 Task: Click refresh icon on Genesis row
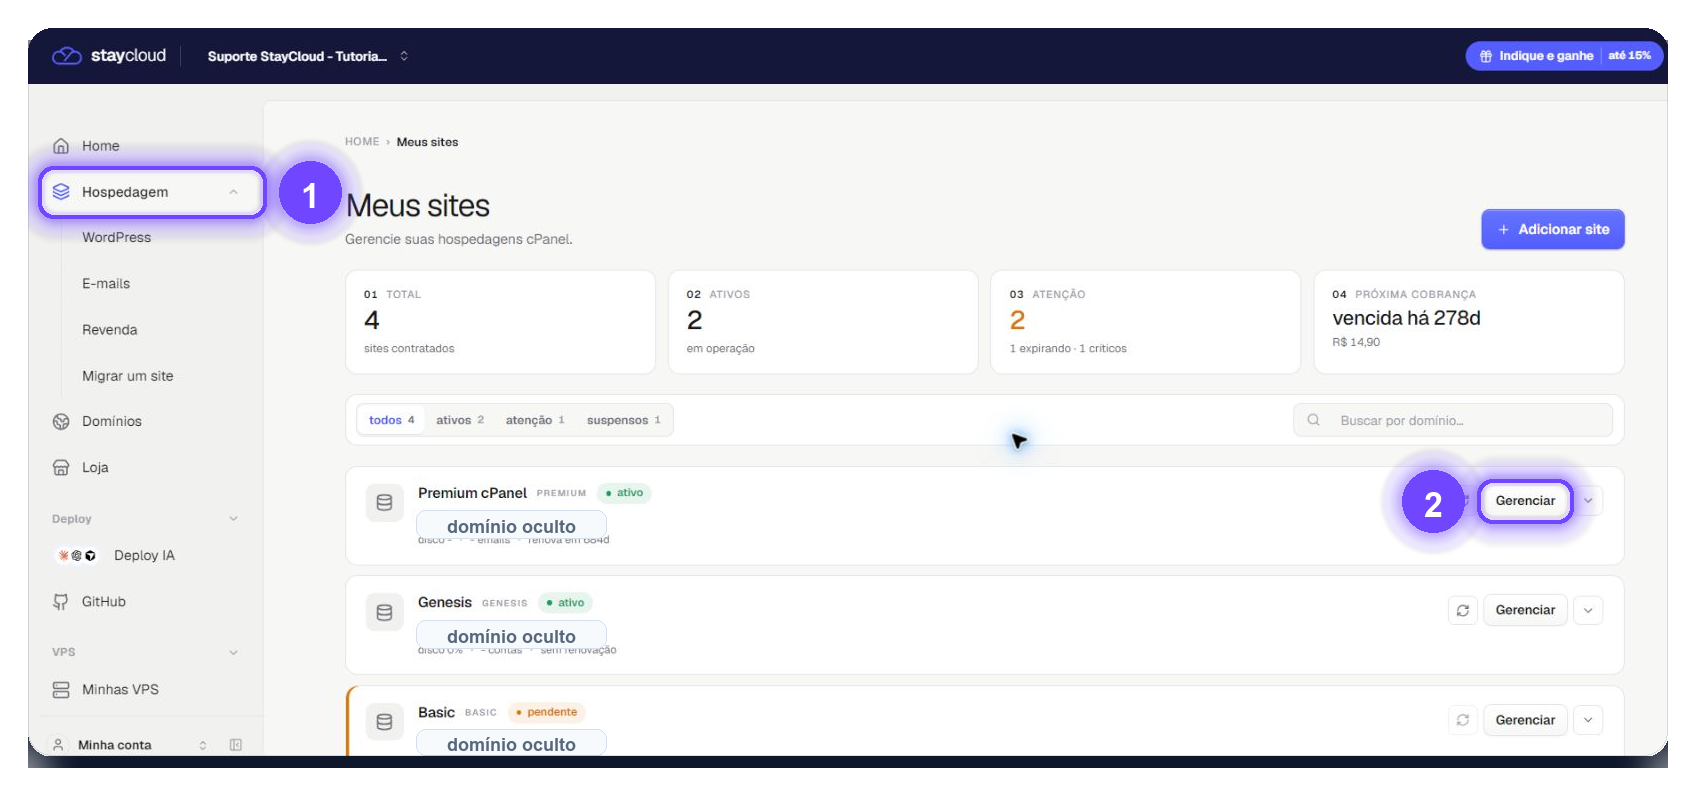click(1463, 610)
